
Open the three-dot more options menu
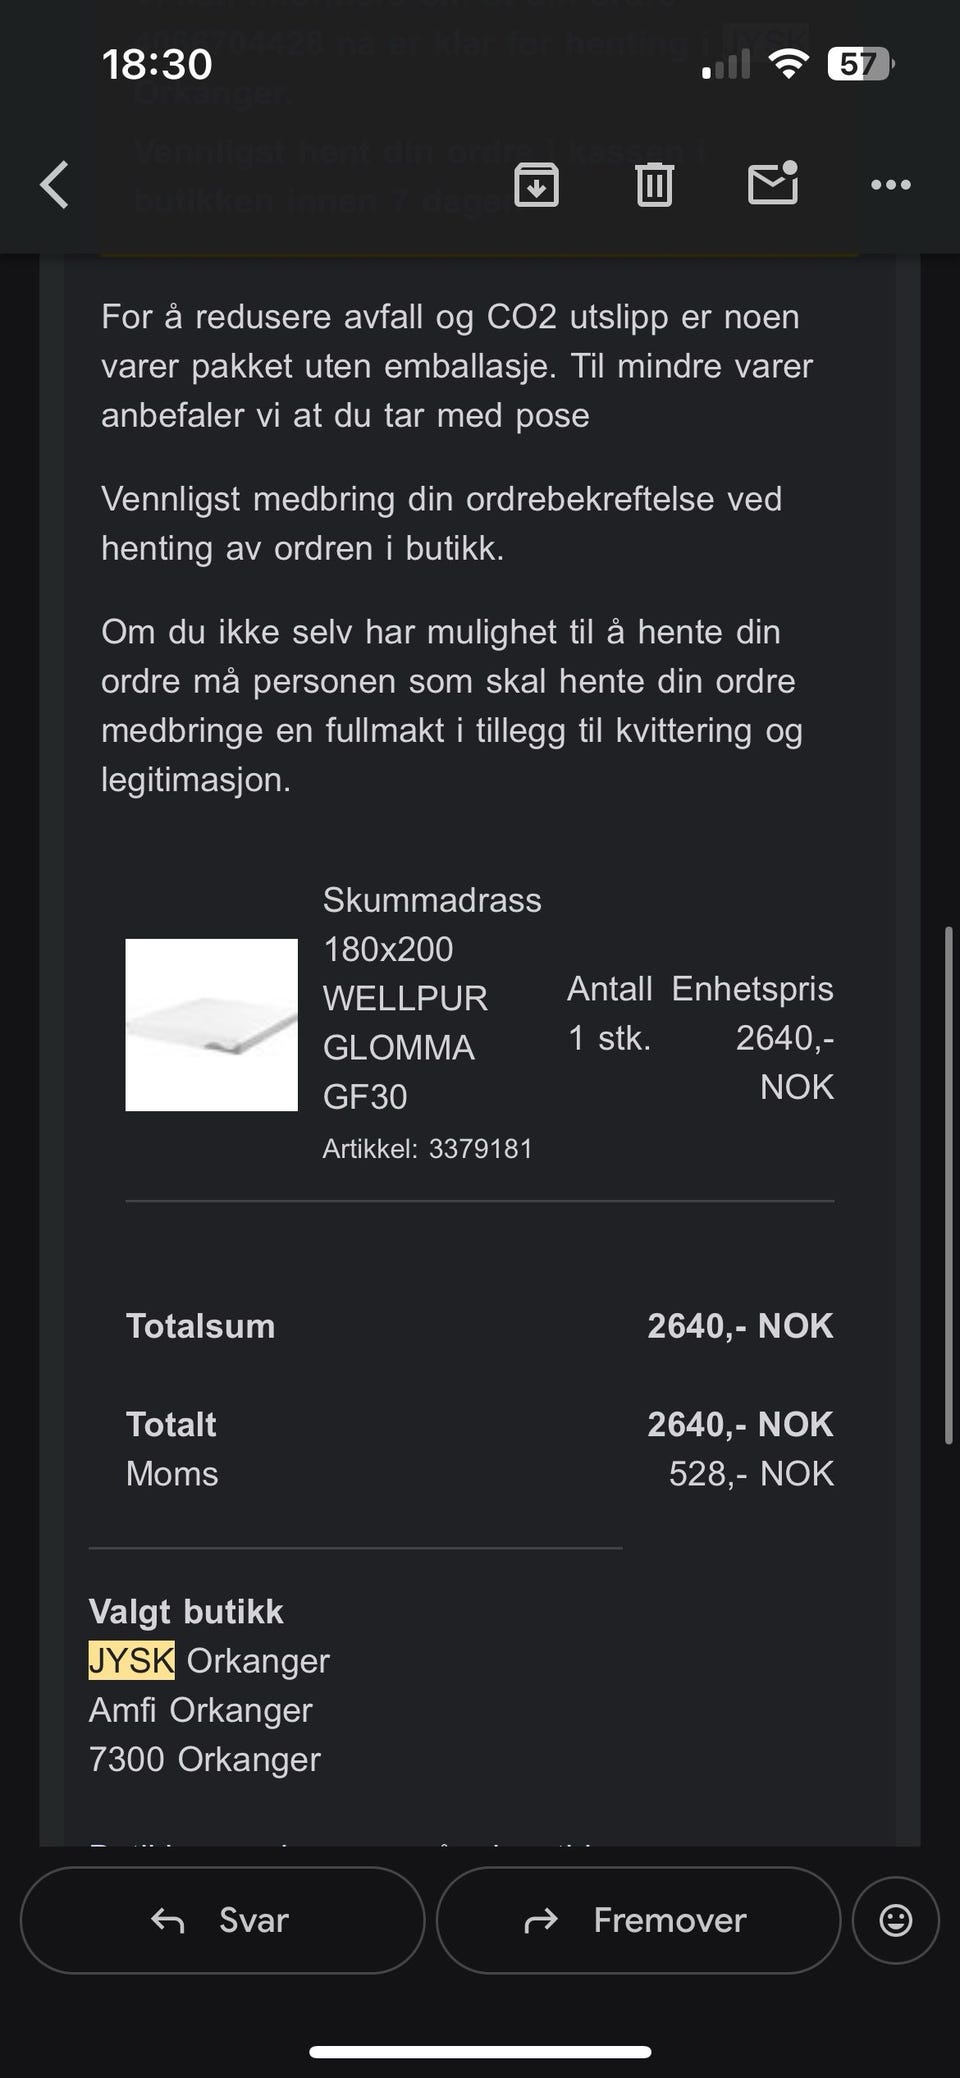890,185
